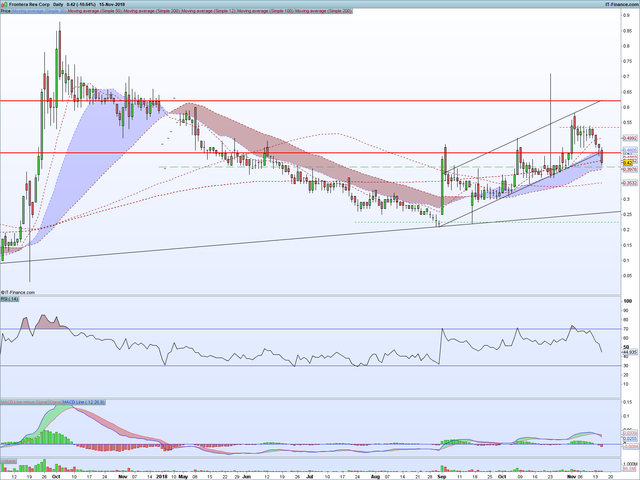
Task: Select the MACD Line minus Signal label
Action: [x=24, y=402]
